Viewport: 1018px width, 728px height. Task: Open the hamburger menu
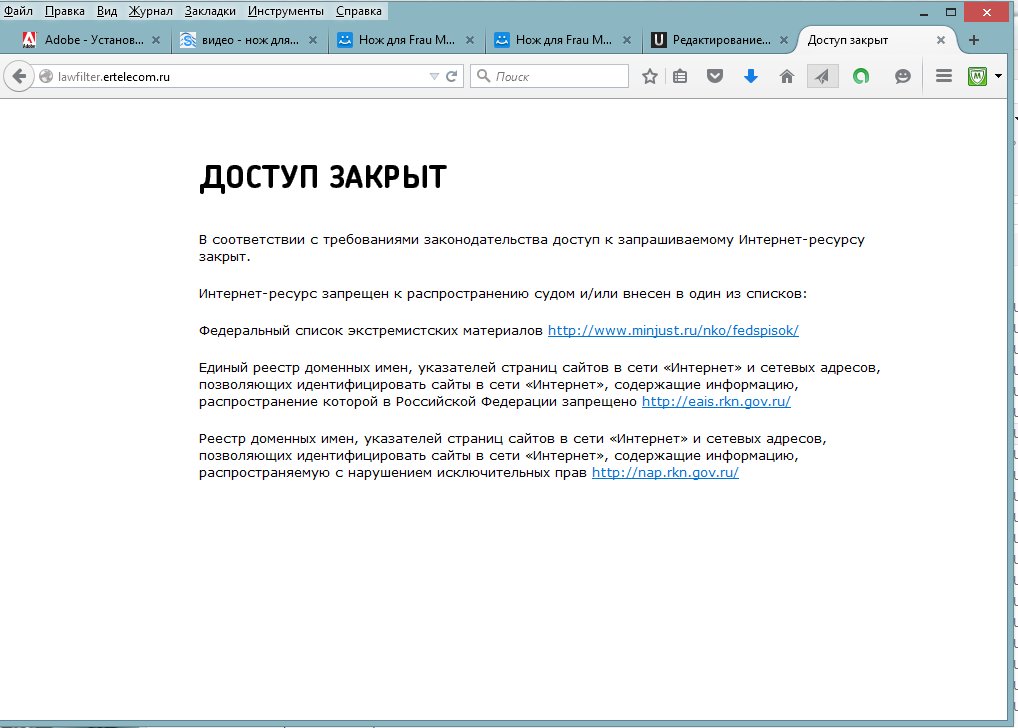(x=943, y=77)
